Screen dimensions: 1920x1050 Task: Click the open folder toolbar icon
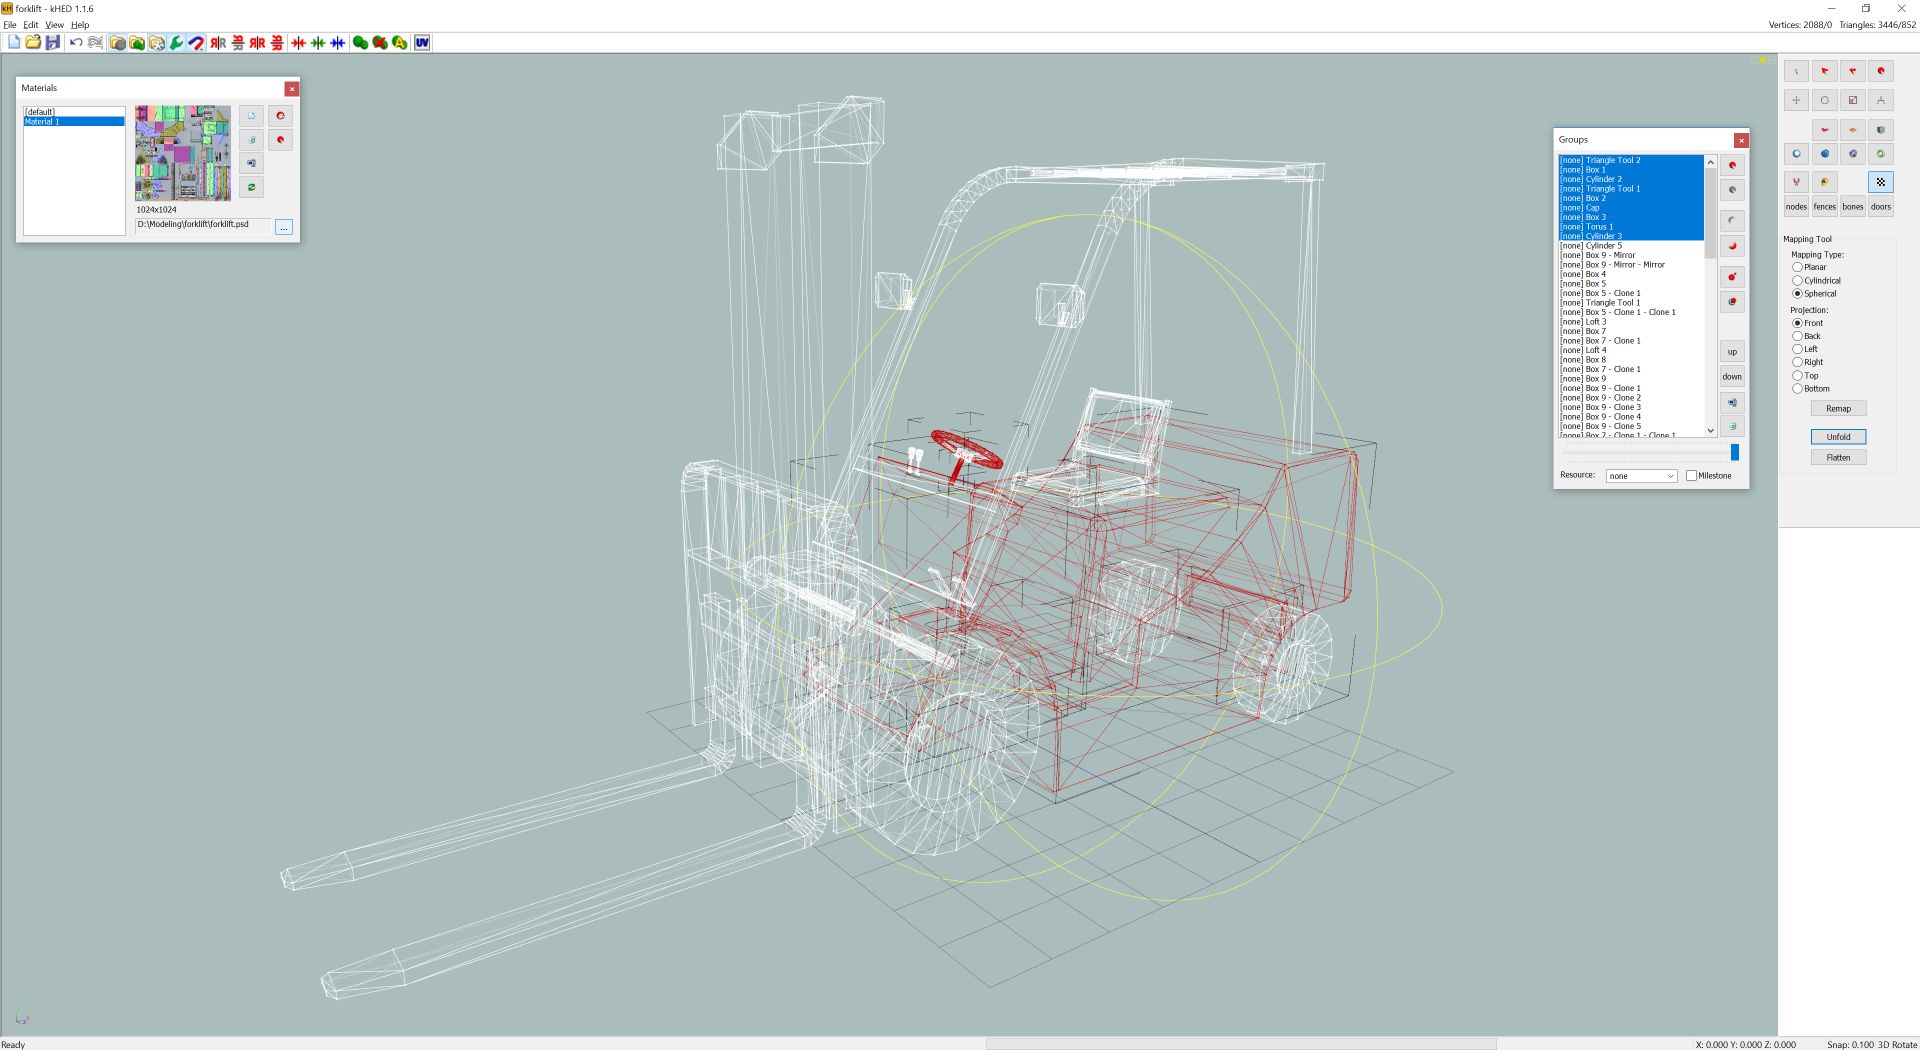point(33,43)
